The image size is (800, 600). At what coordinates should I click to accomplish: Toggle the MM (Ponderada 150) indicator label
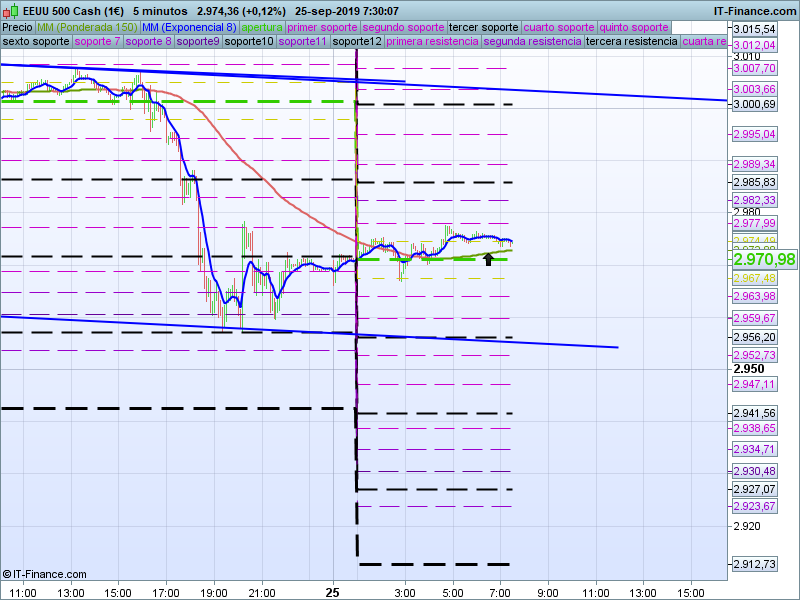click(x=88, y=27)
